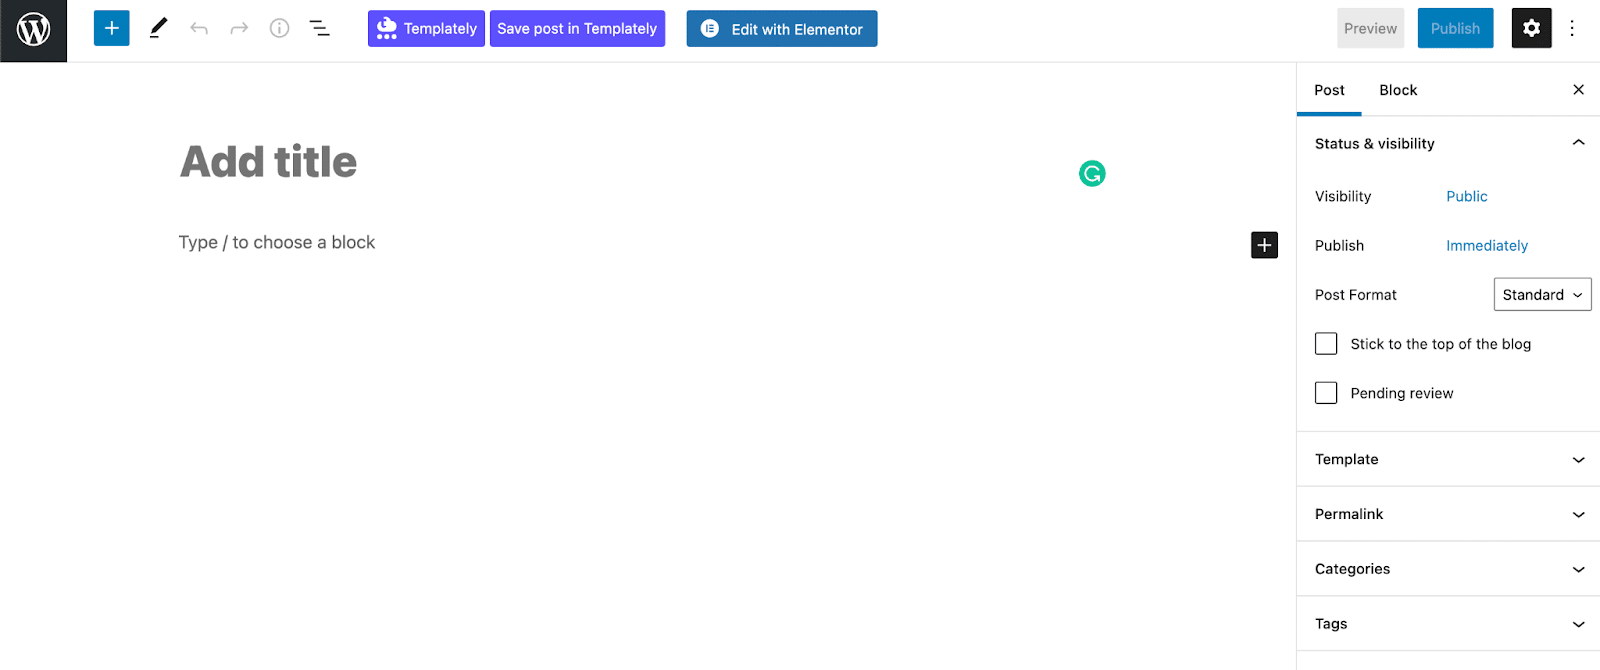
Task: Toggle the settings gear icon
Action: 1531,28
